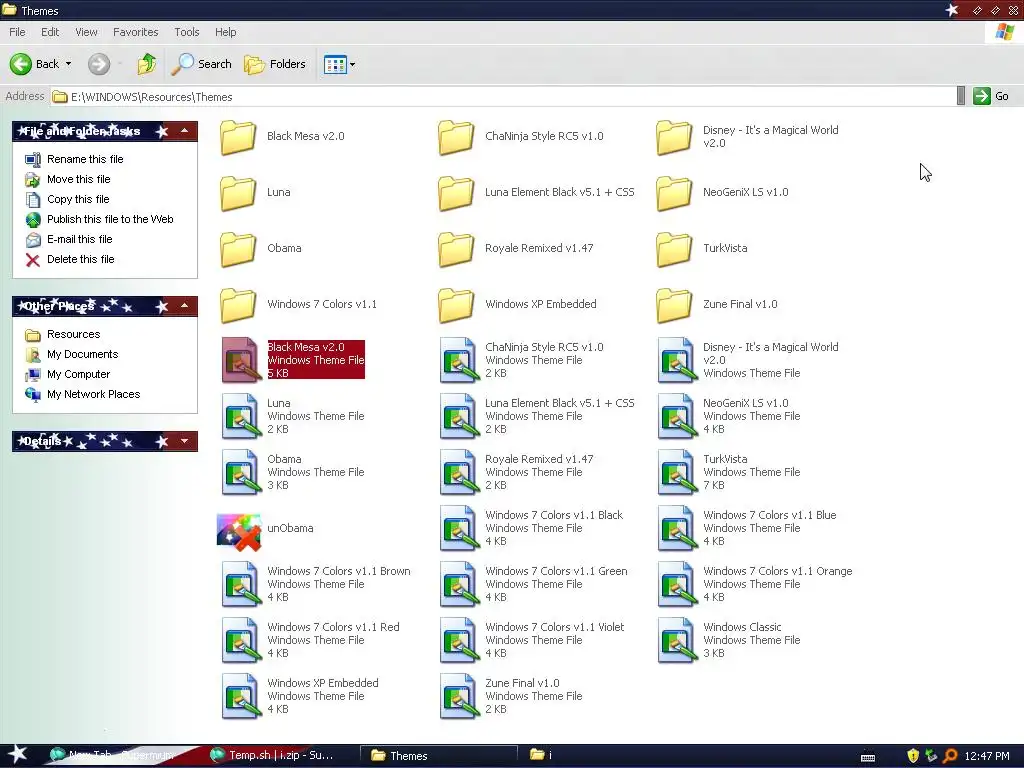Screen dimensions: 1024x768
Task: Select the ChaNinja Style RC5 theme file icon
Action: click(459, 360)
